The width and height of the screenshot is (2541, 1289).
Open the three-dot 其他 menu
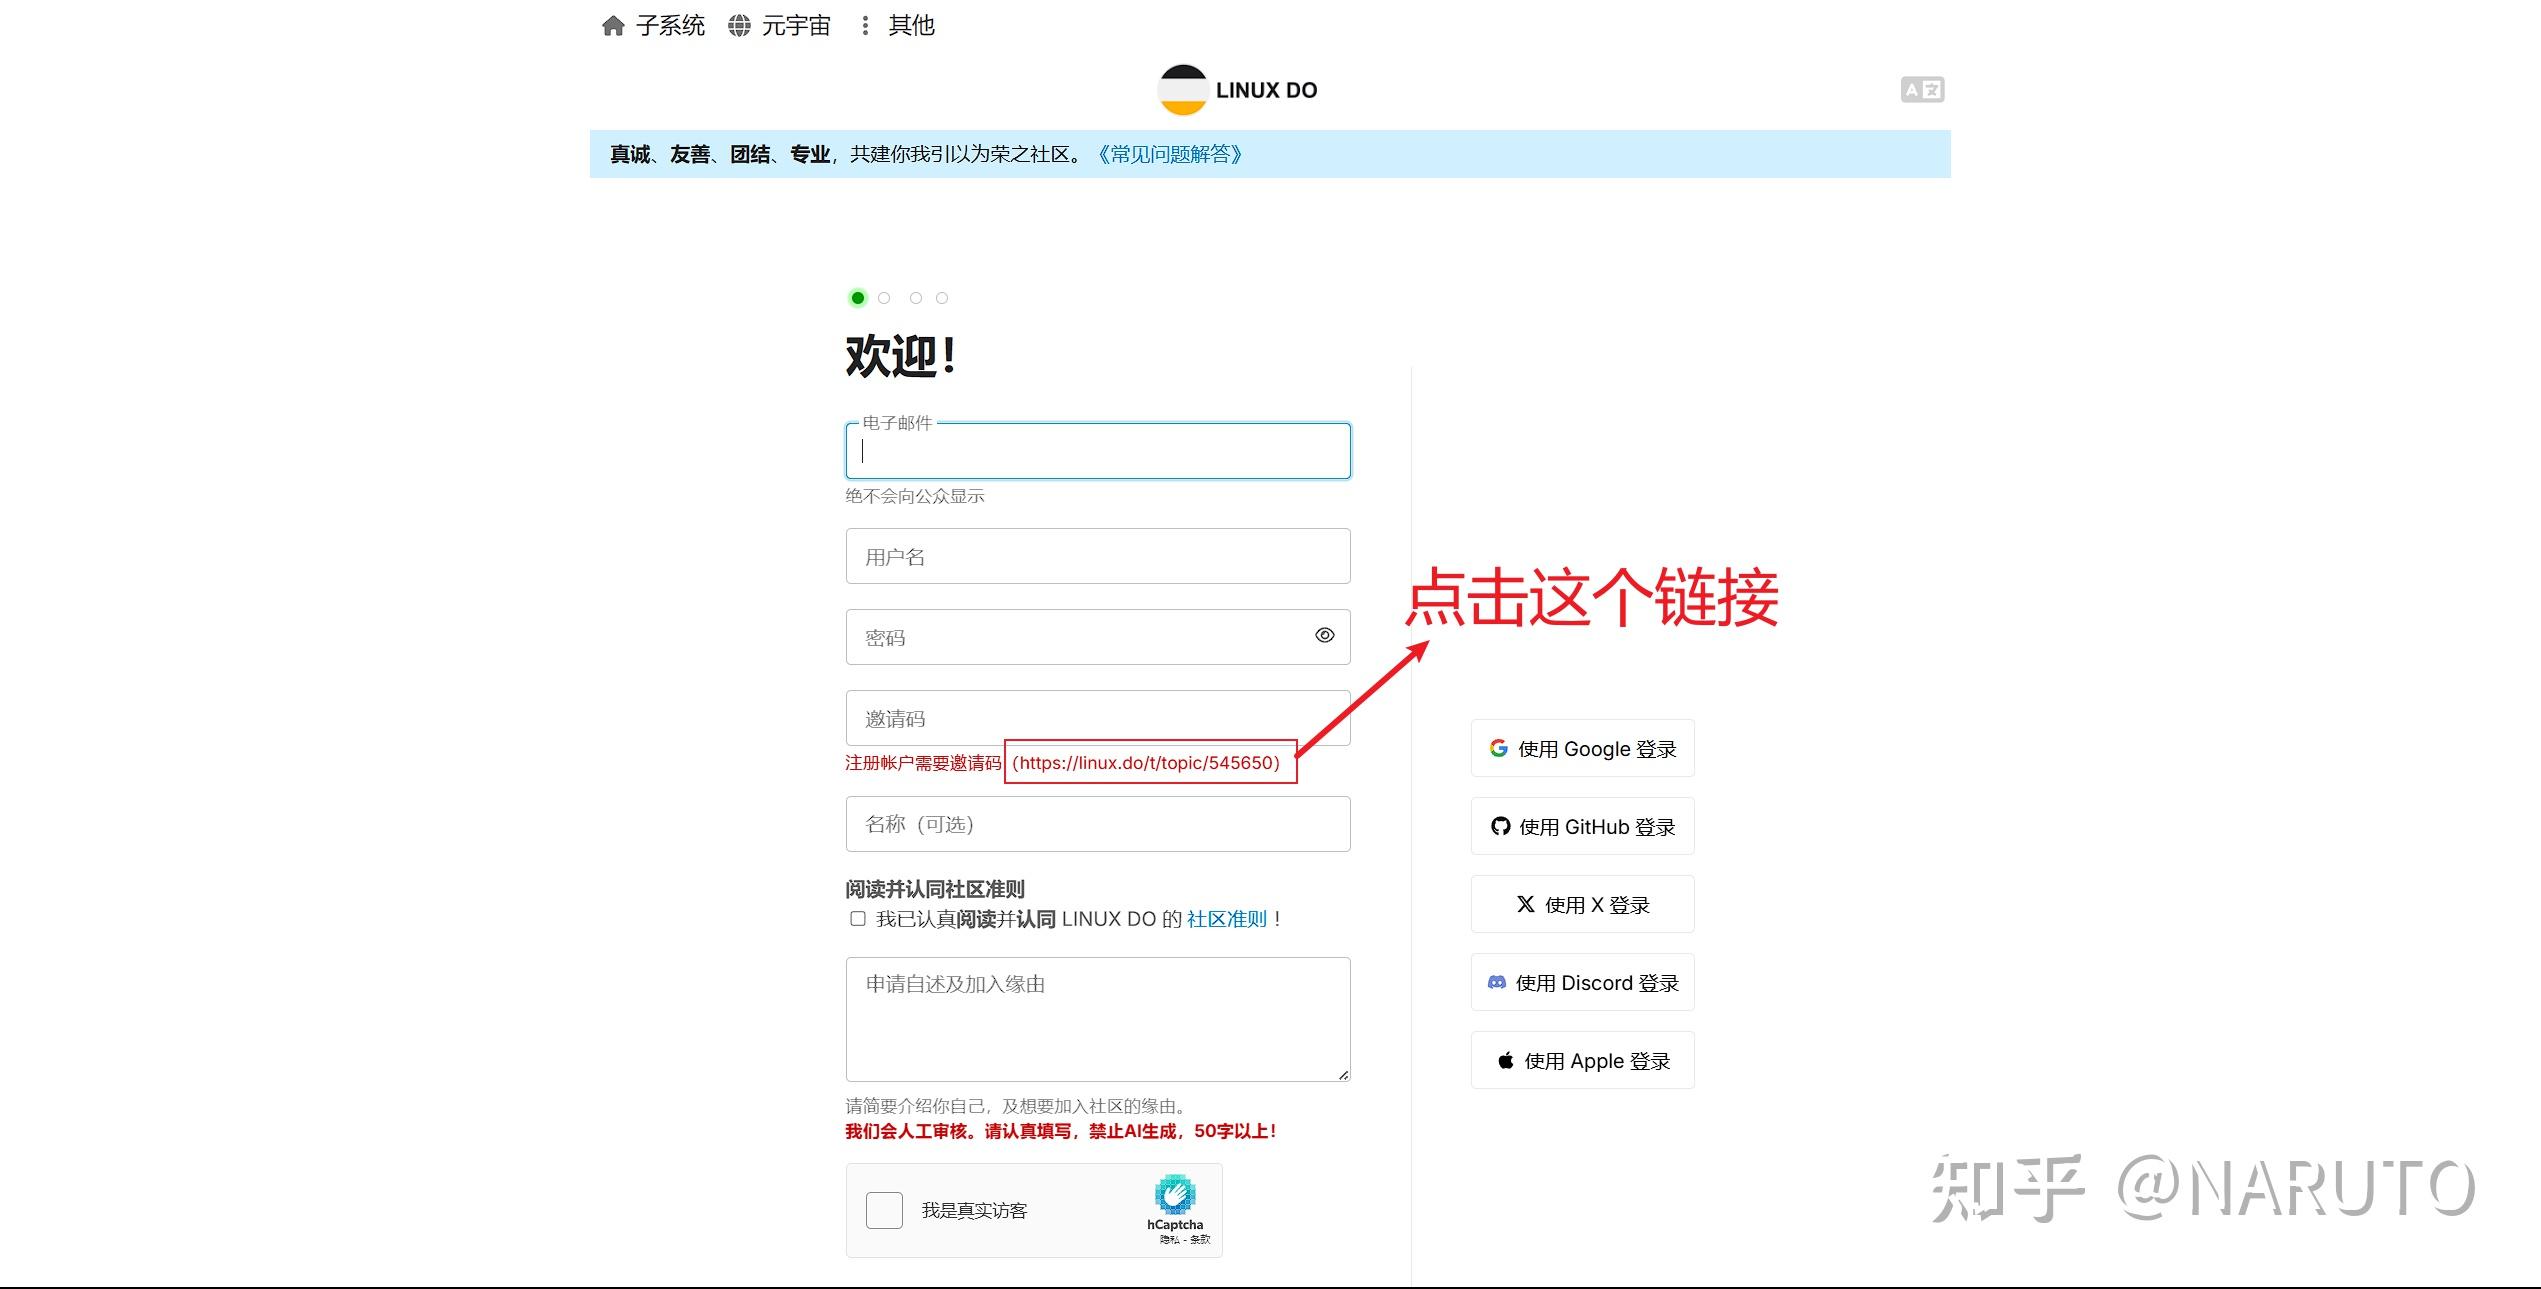click(x=865, y=26)
